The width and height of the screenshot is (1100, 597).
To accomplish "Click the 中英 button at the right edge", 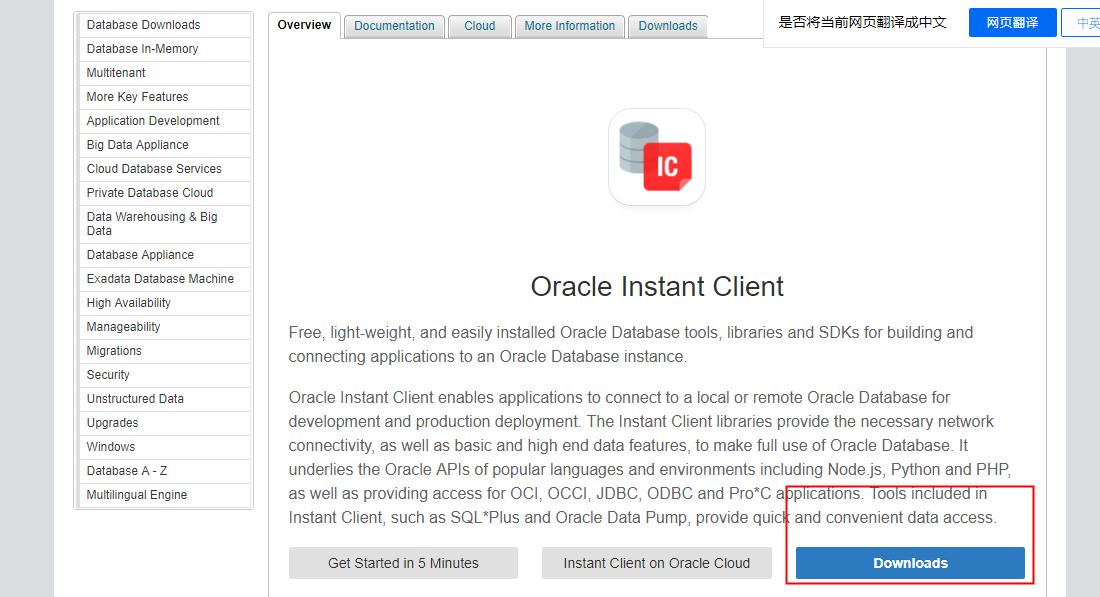I will pos(1081,22).
